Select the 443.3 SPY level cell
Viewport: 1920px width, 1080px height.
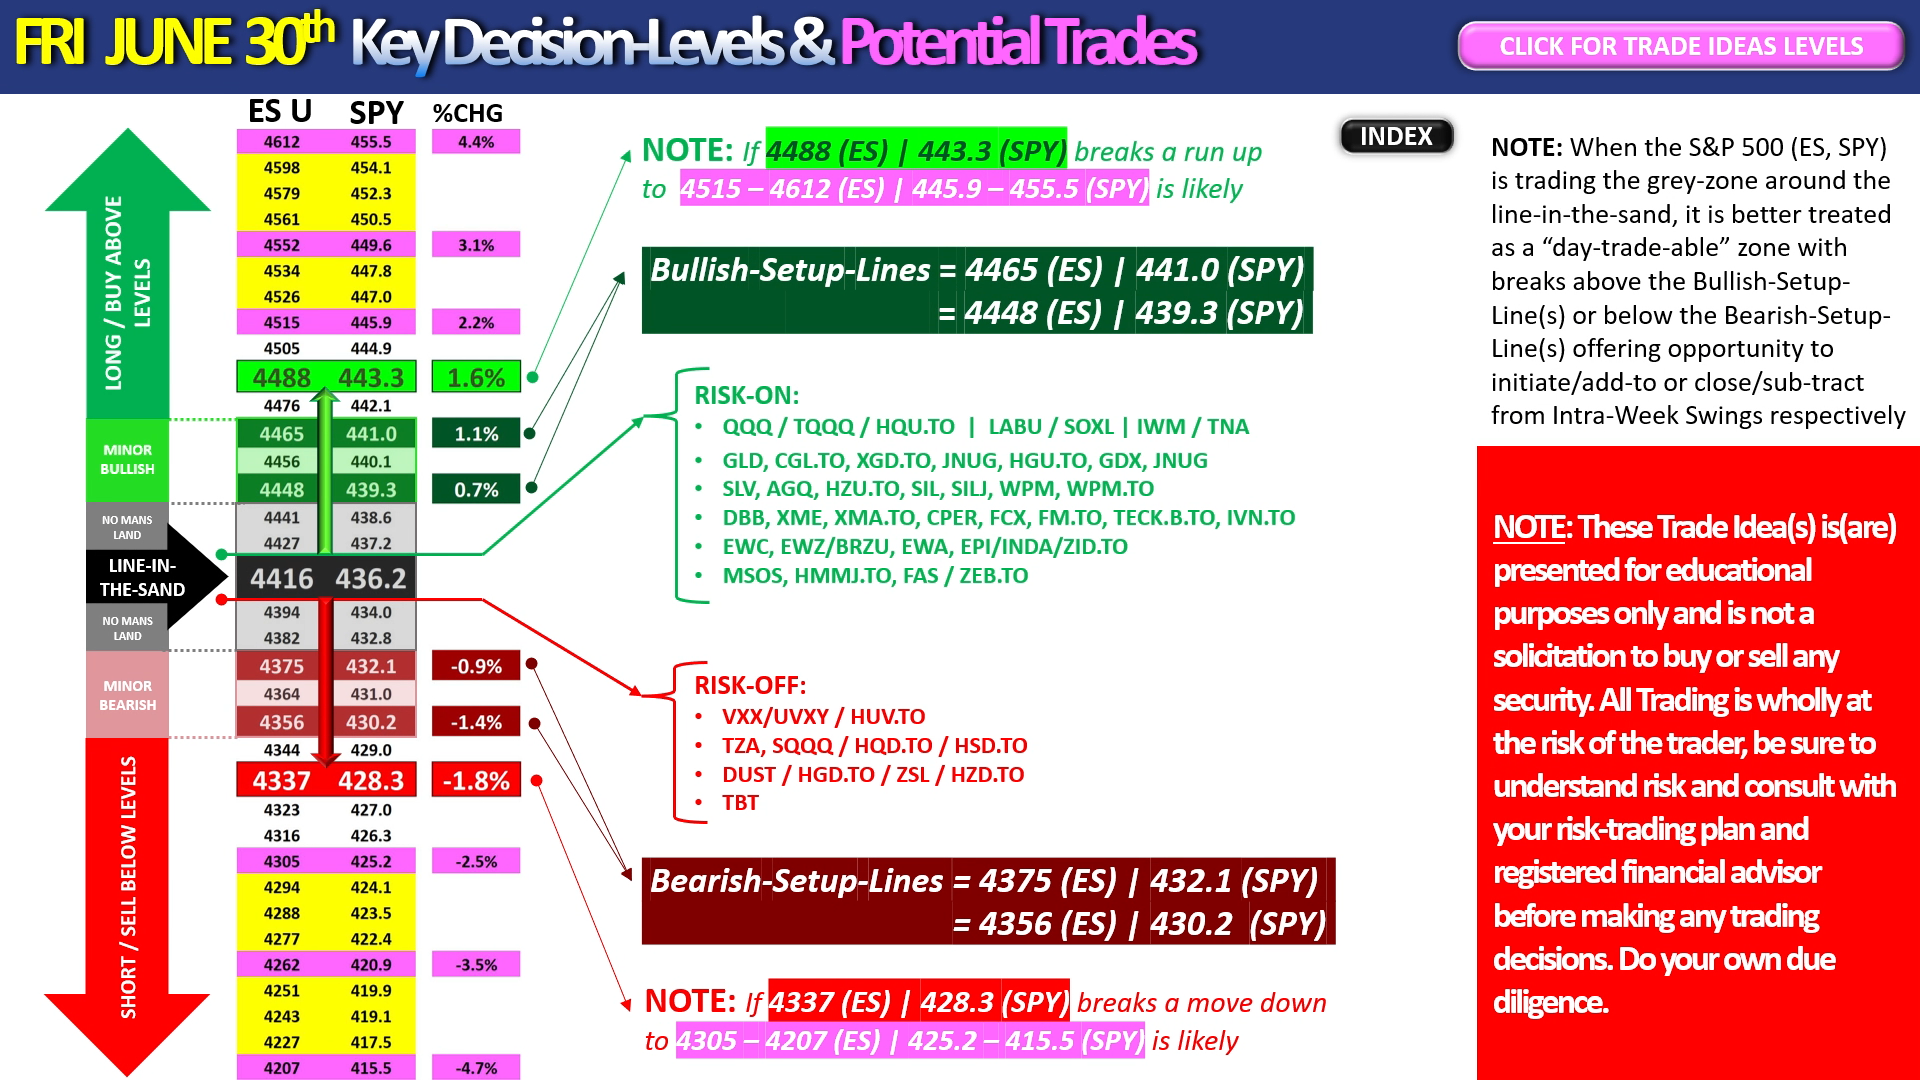coord(371,377)
